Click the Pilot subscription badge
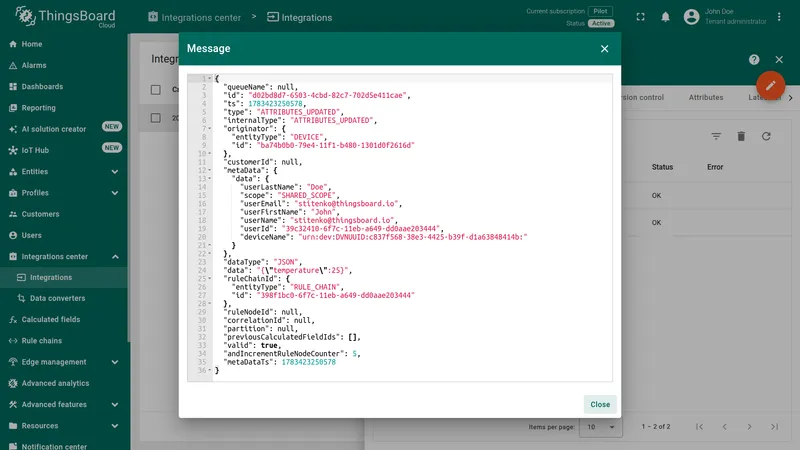Image resolution: width=800 pixels, height=450 pixels. pos(601,11)
